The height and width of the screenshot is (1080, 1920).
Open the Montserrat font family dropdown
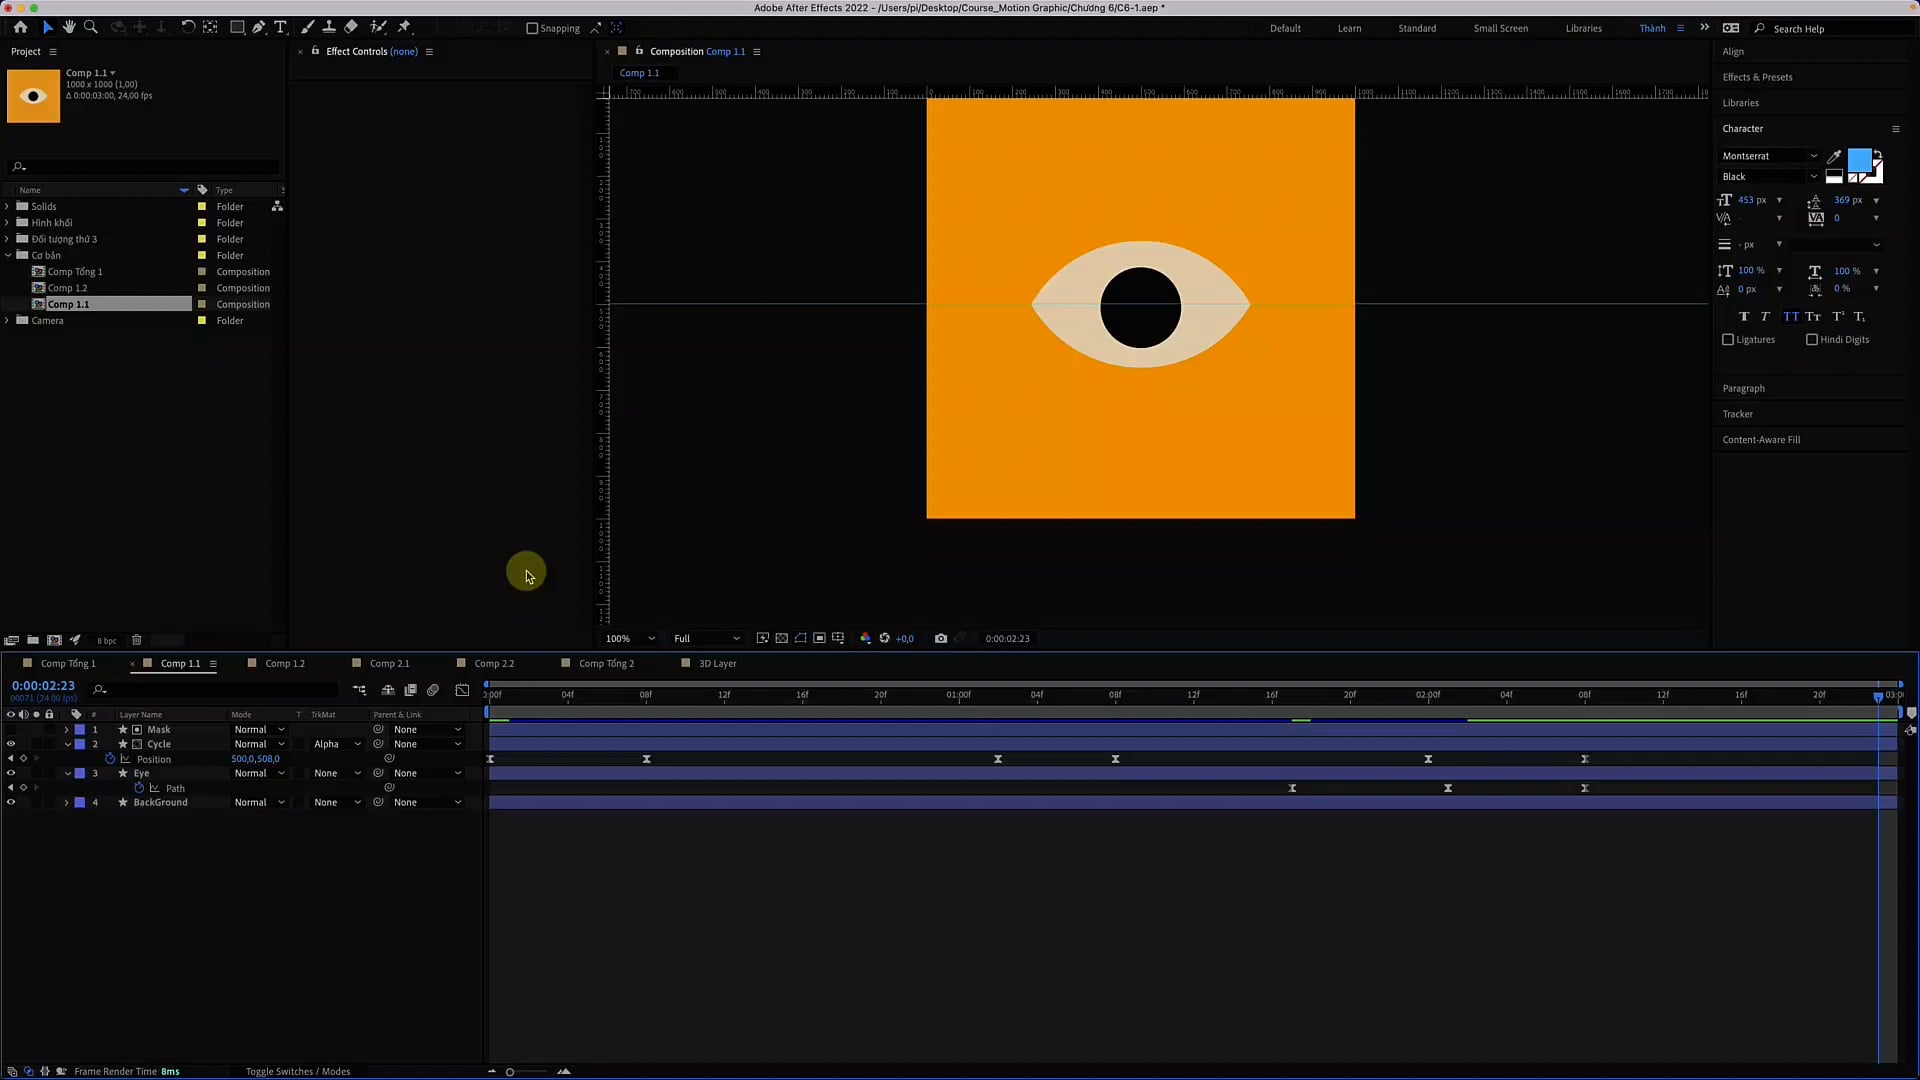tap(1769, 156)
